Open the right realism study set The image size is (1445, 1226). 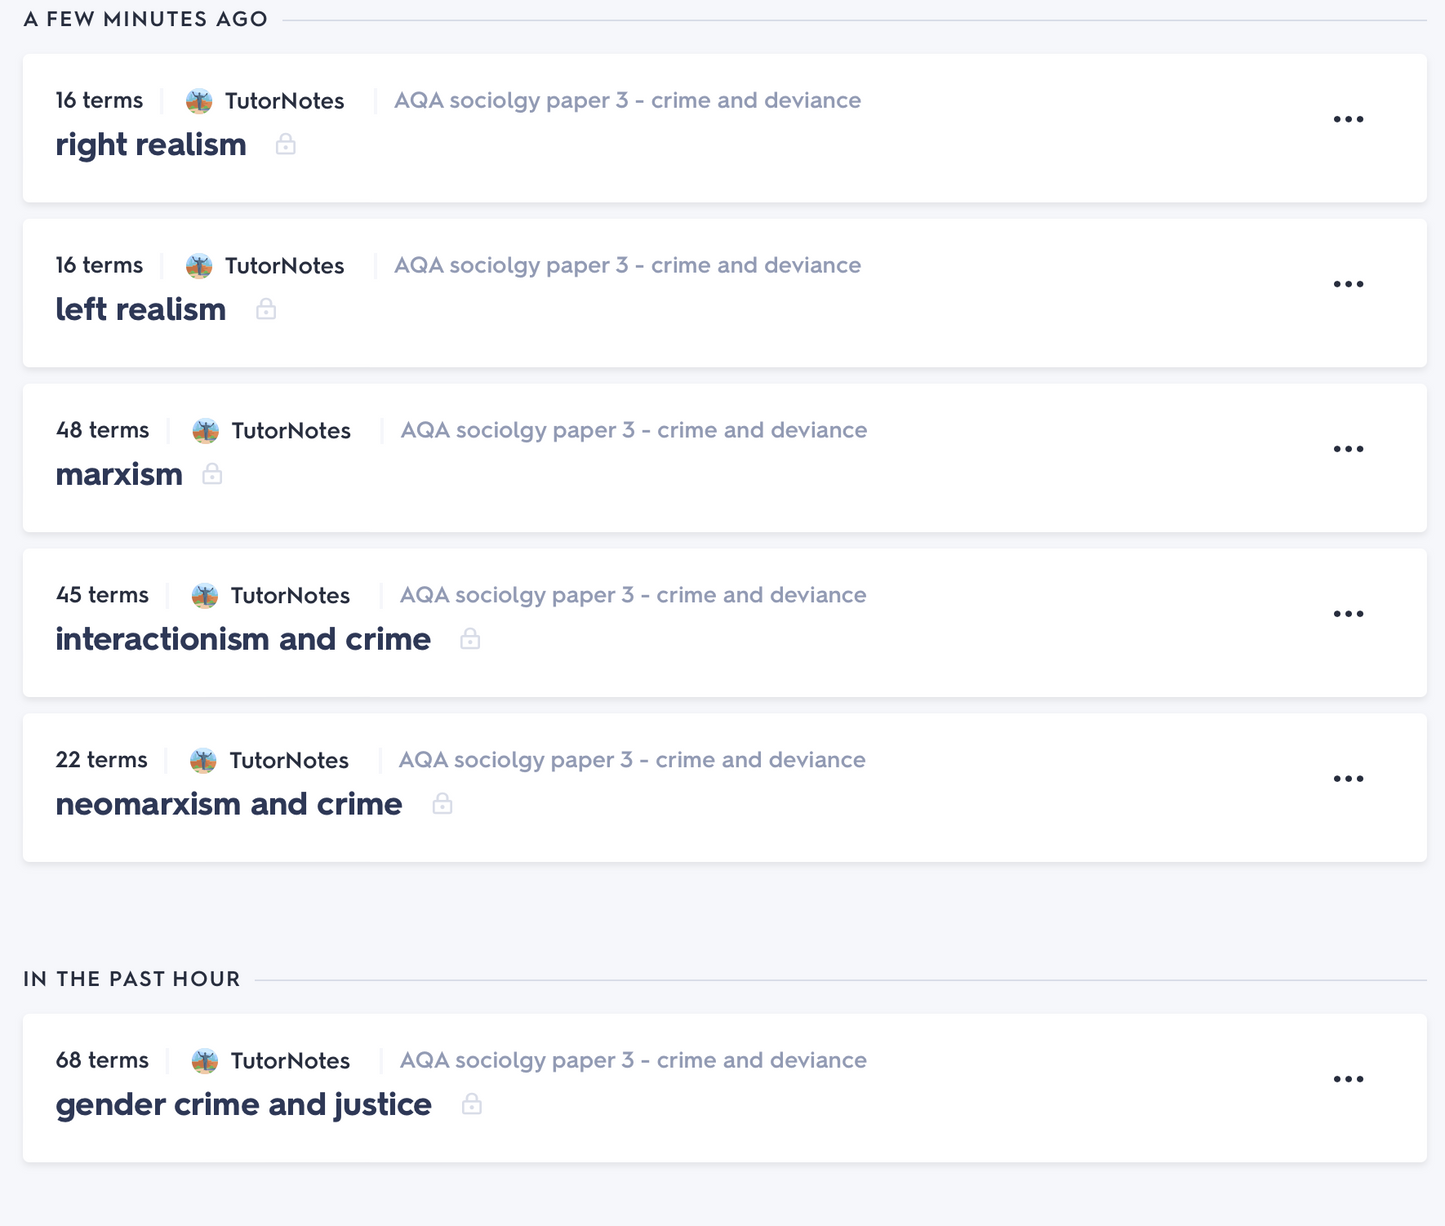(x=151, y=145)
